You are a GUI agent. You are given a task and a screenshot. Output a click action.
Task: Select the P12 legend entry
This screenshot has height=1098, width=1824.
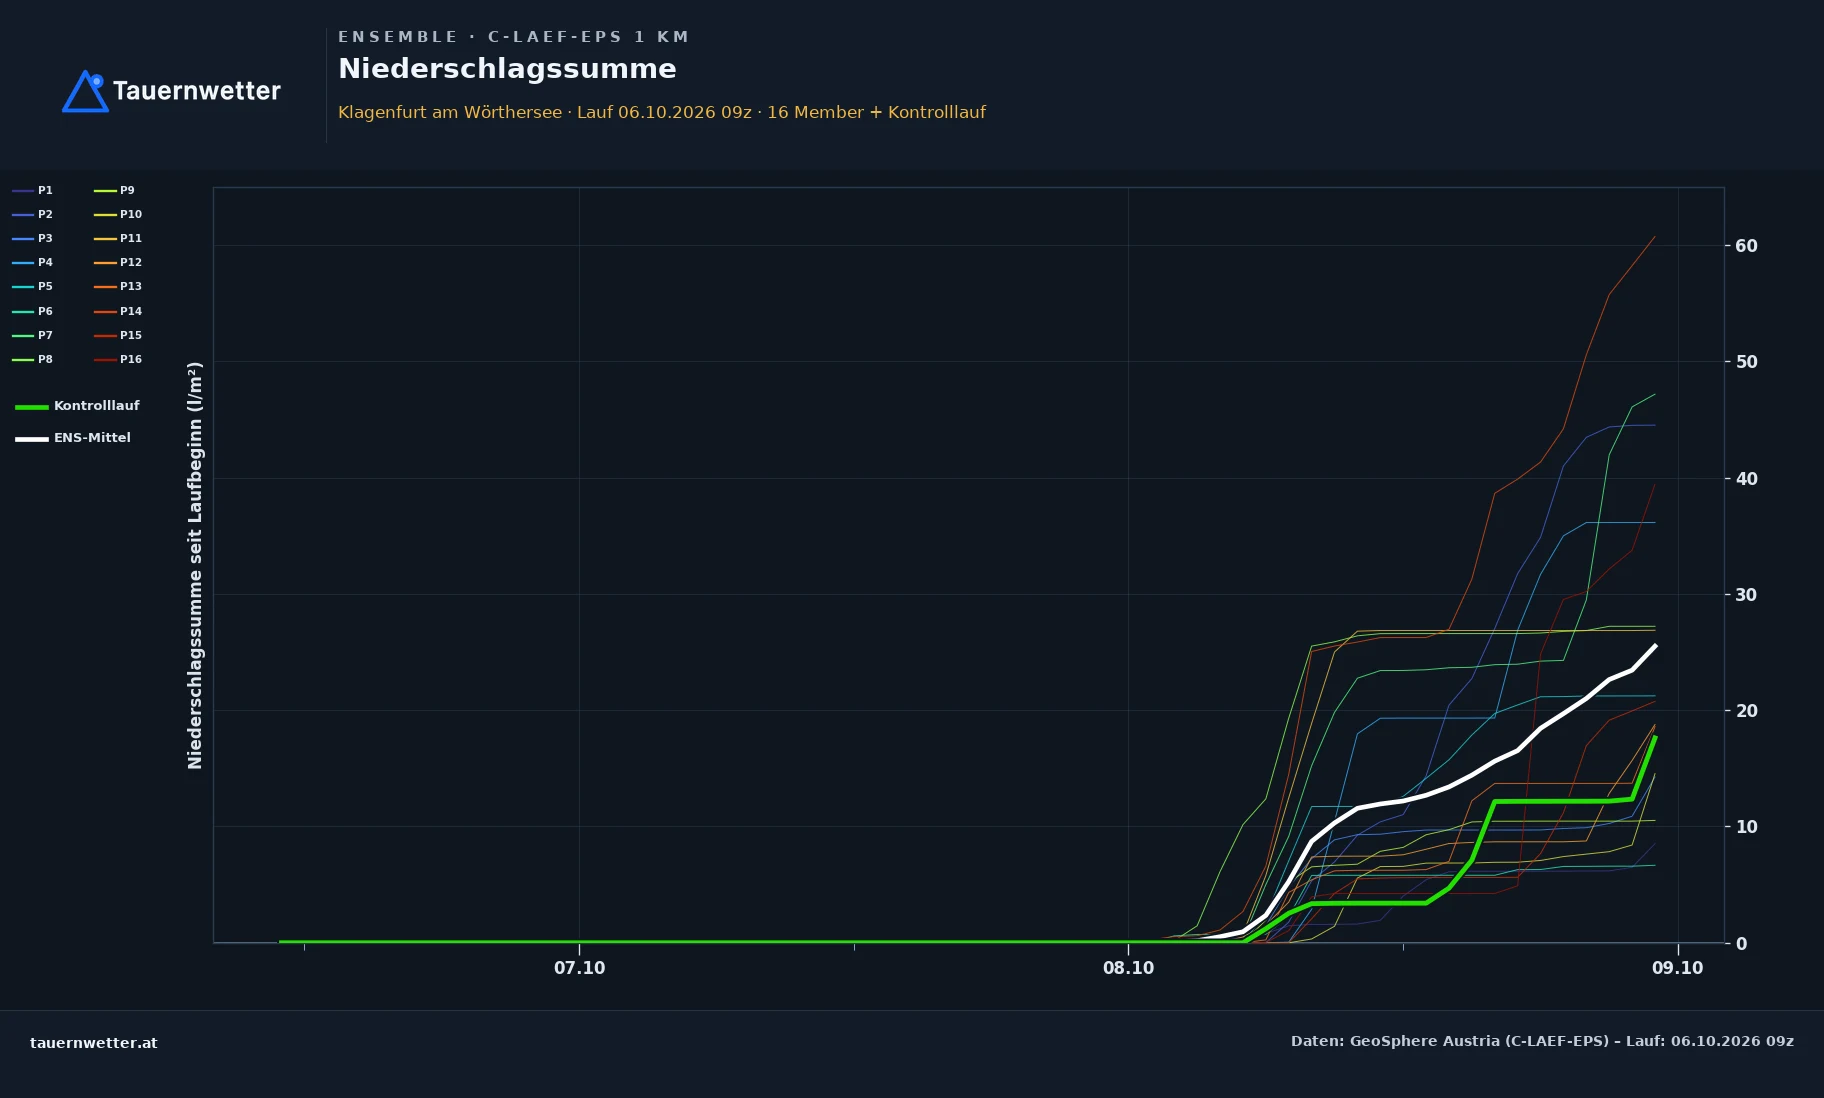tap(118, 262)
